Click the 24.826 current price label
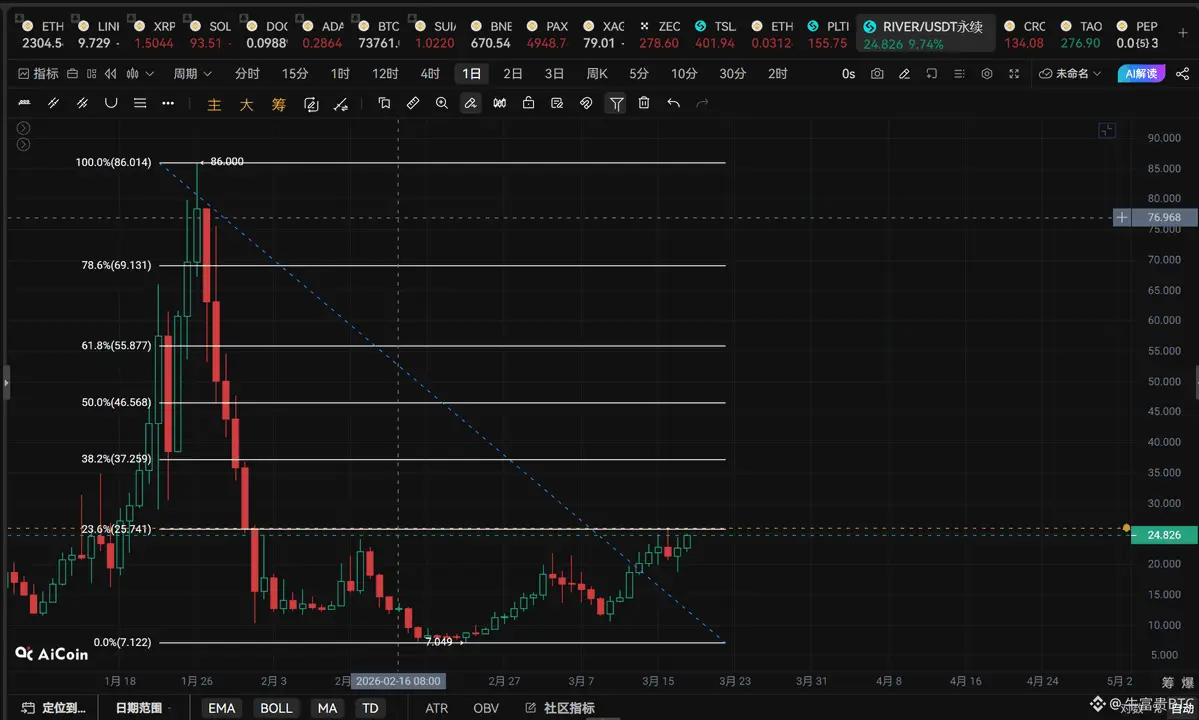 point(1163,534)
